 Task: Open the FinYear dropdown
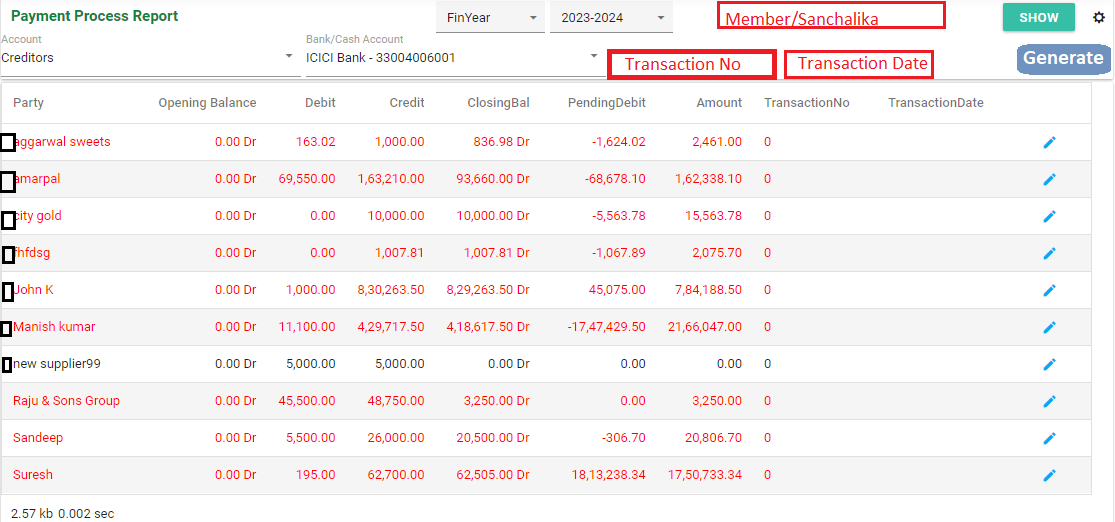pos(490,18)
